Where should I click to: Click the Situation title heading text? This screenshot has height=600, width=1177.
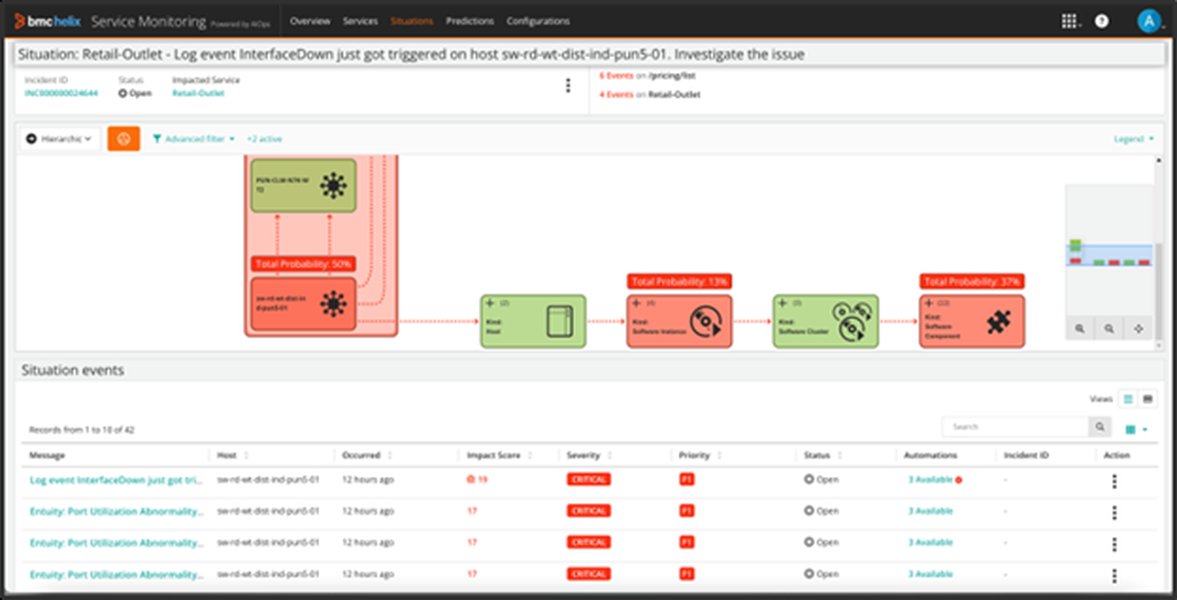[411, 55]
